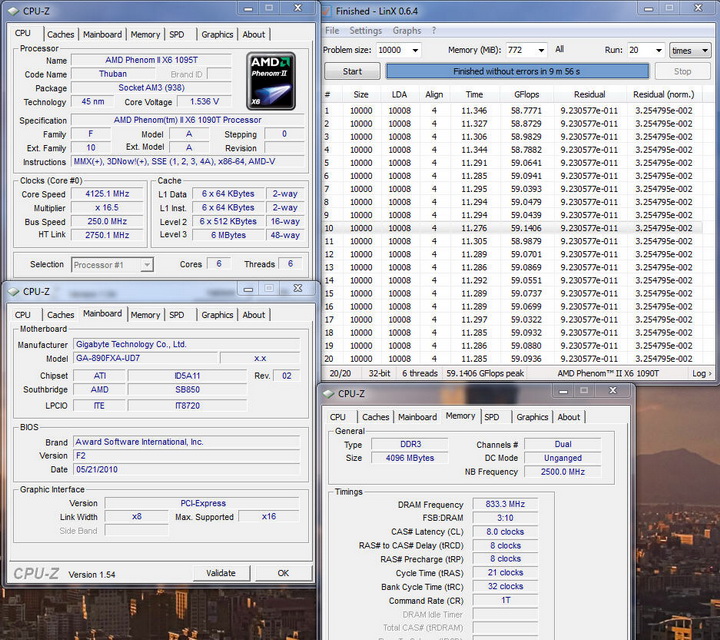Click the CPU-Z title icon of the Mainboard window
The height and width of the screenshot is (640, 720).
click(x=12, y=291)
